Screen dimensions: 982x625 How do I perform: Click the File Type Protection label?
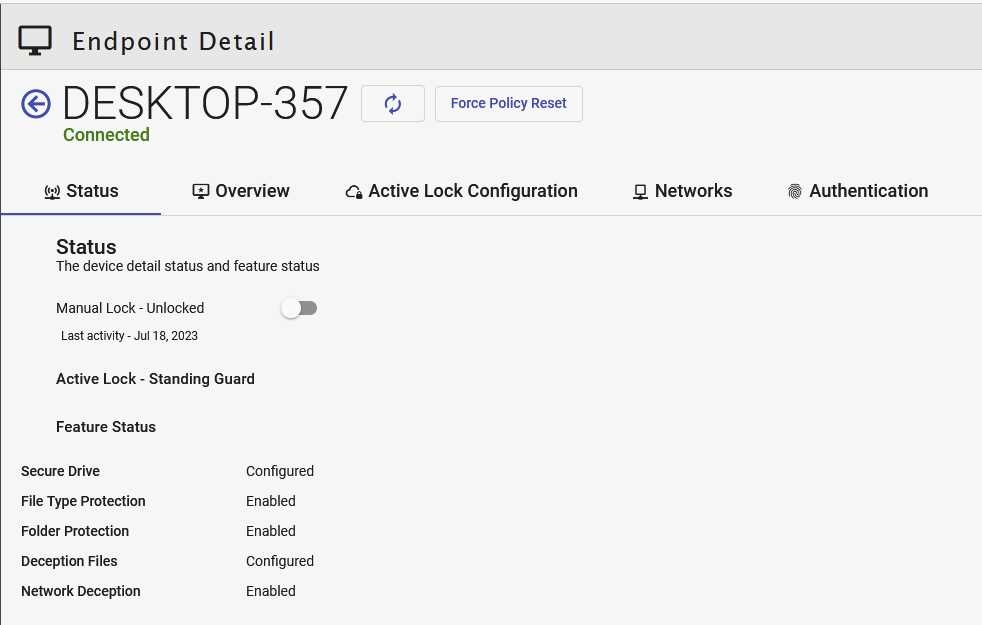point(83,501)
